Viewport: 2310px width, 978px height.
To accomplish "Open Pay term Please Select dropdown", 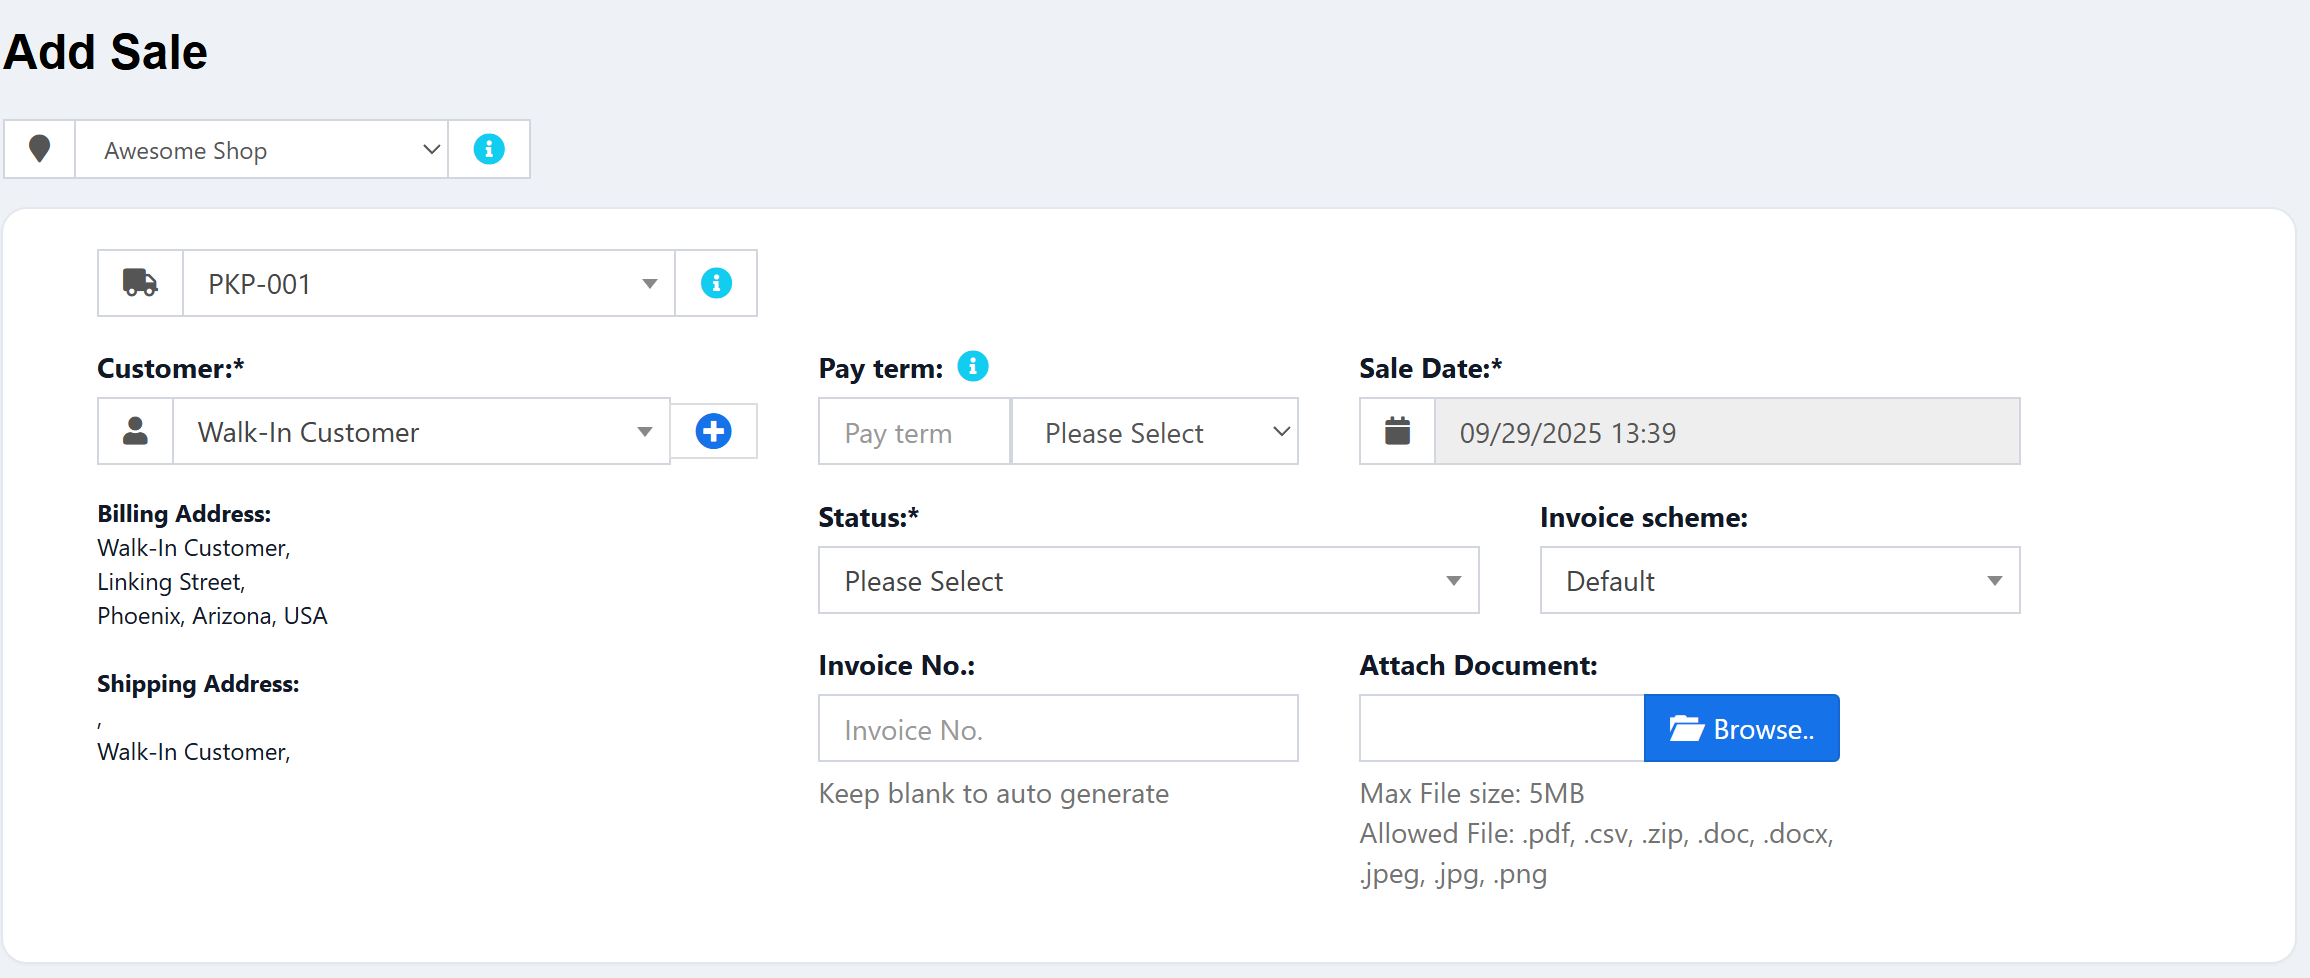I will (1155, 431).
